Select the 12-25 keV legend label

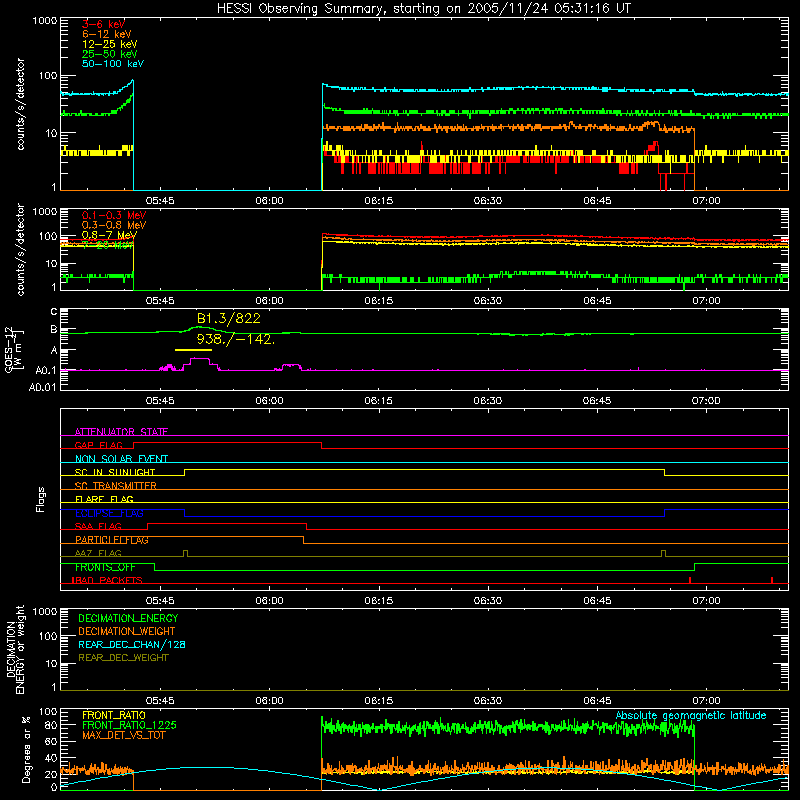(x=110, y=44)
